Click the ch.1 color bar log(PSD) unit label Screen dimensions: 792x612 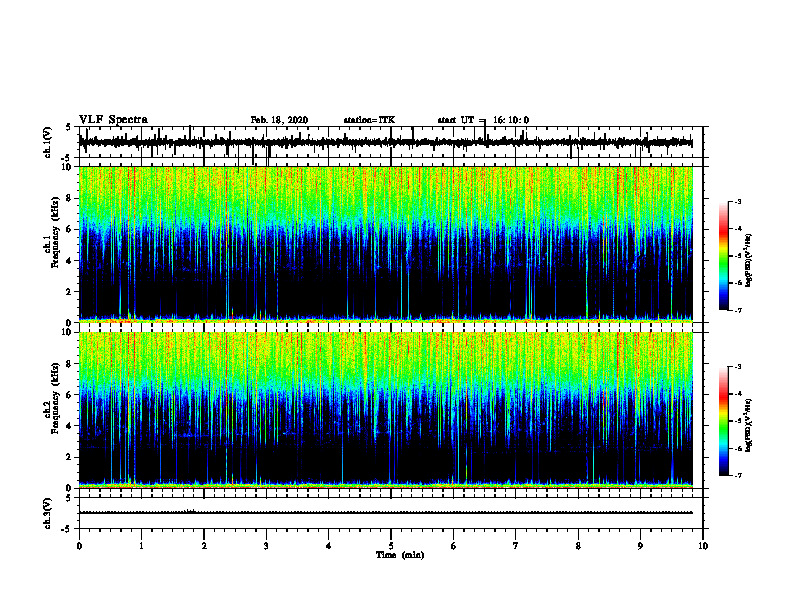click(x=748, y=260)
